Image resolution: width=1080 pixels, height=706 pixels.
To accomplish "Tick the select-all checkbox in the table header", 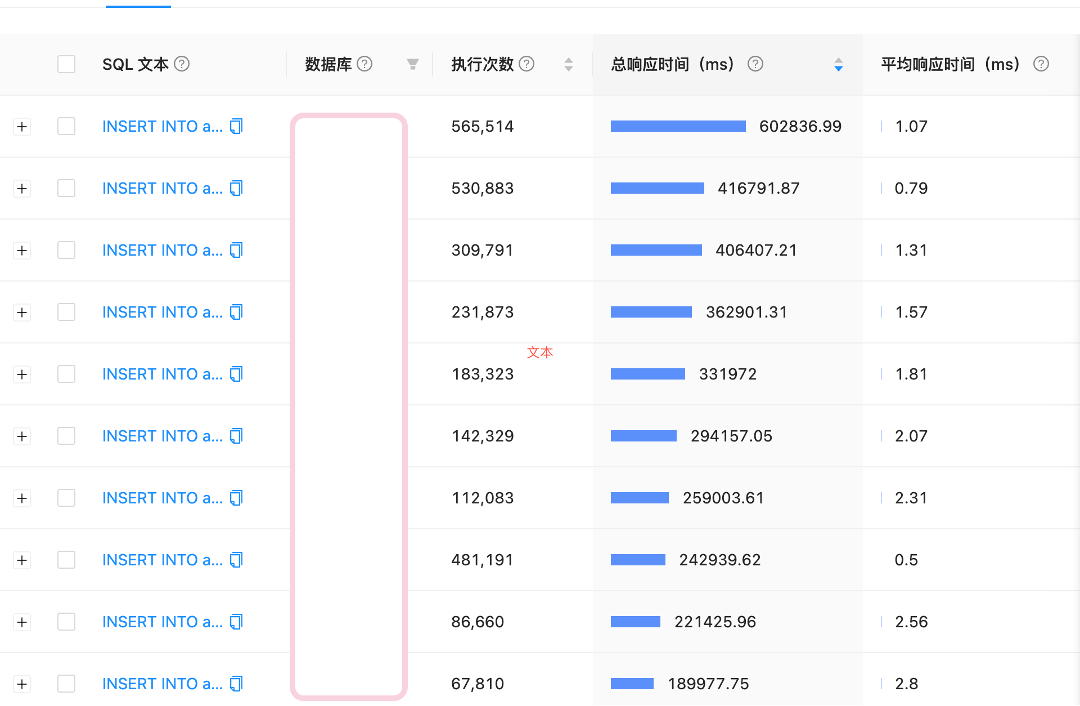I will 66,64.
